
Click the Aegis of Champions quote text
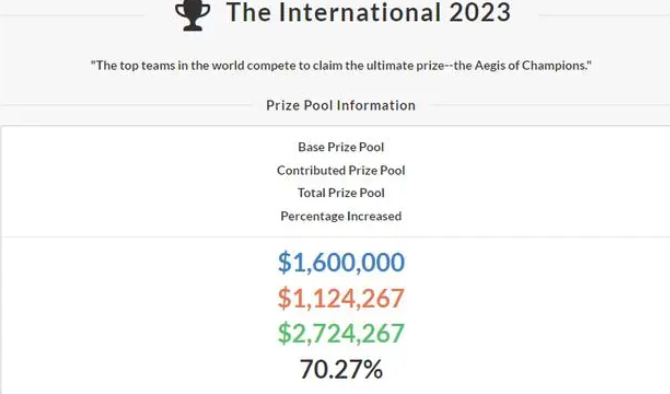tap(341, 65)
